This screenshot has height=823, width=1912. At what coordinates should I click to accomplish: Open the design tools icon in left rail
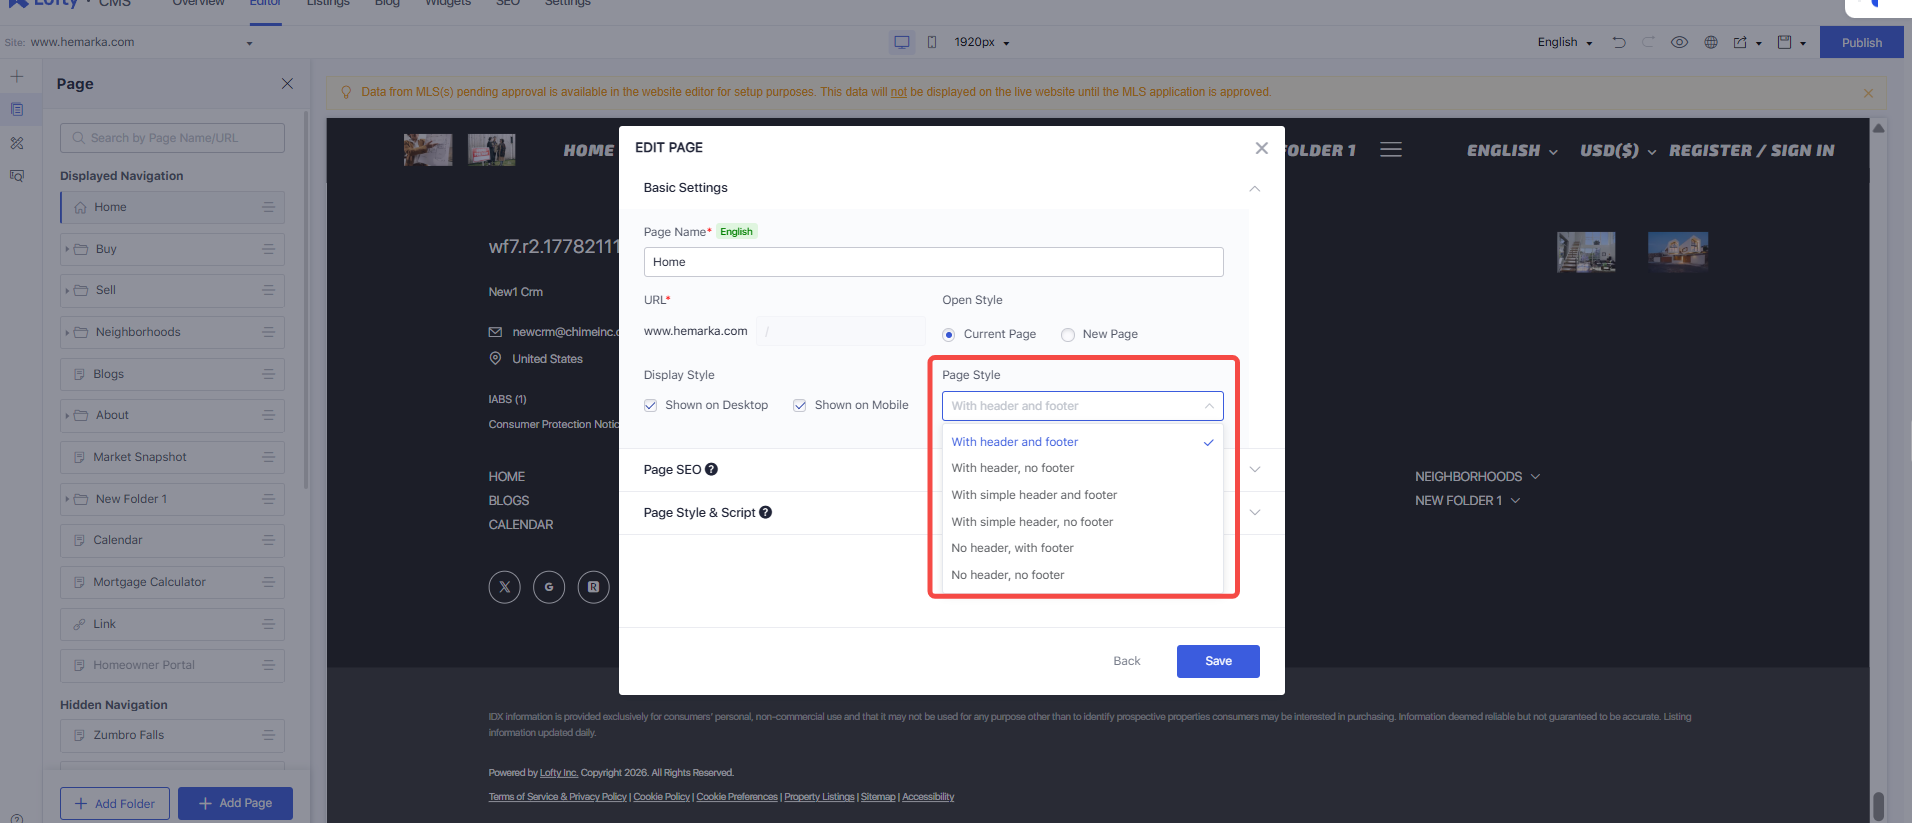click(x=17, y=143)
